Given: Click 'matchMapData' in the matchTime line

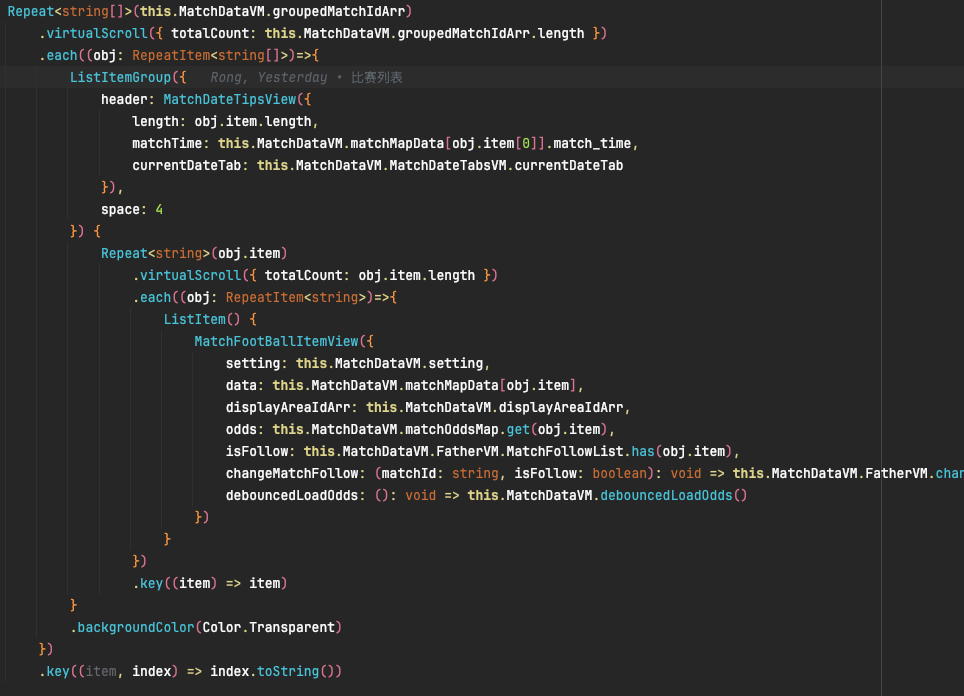Looking at the screenshot, I should (397, 143).
